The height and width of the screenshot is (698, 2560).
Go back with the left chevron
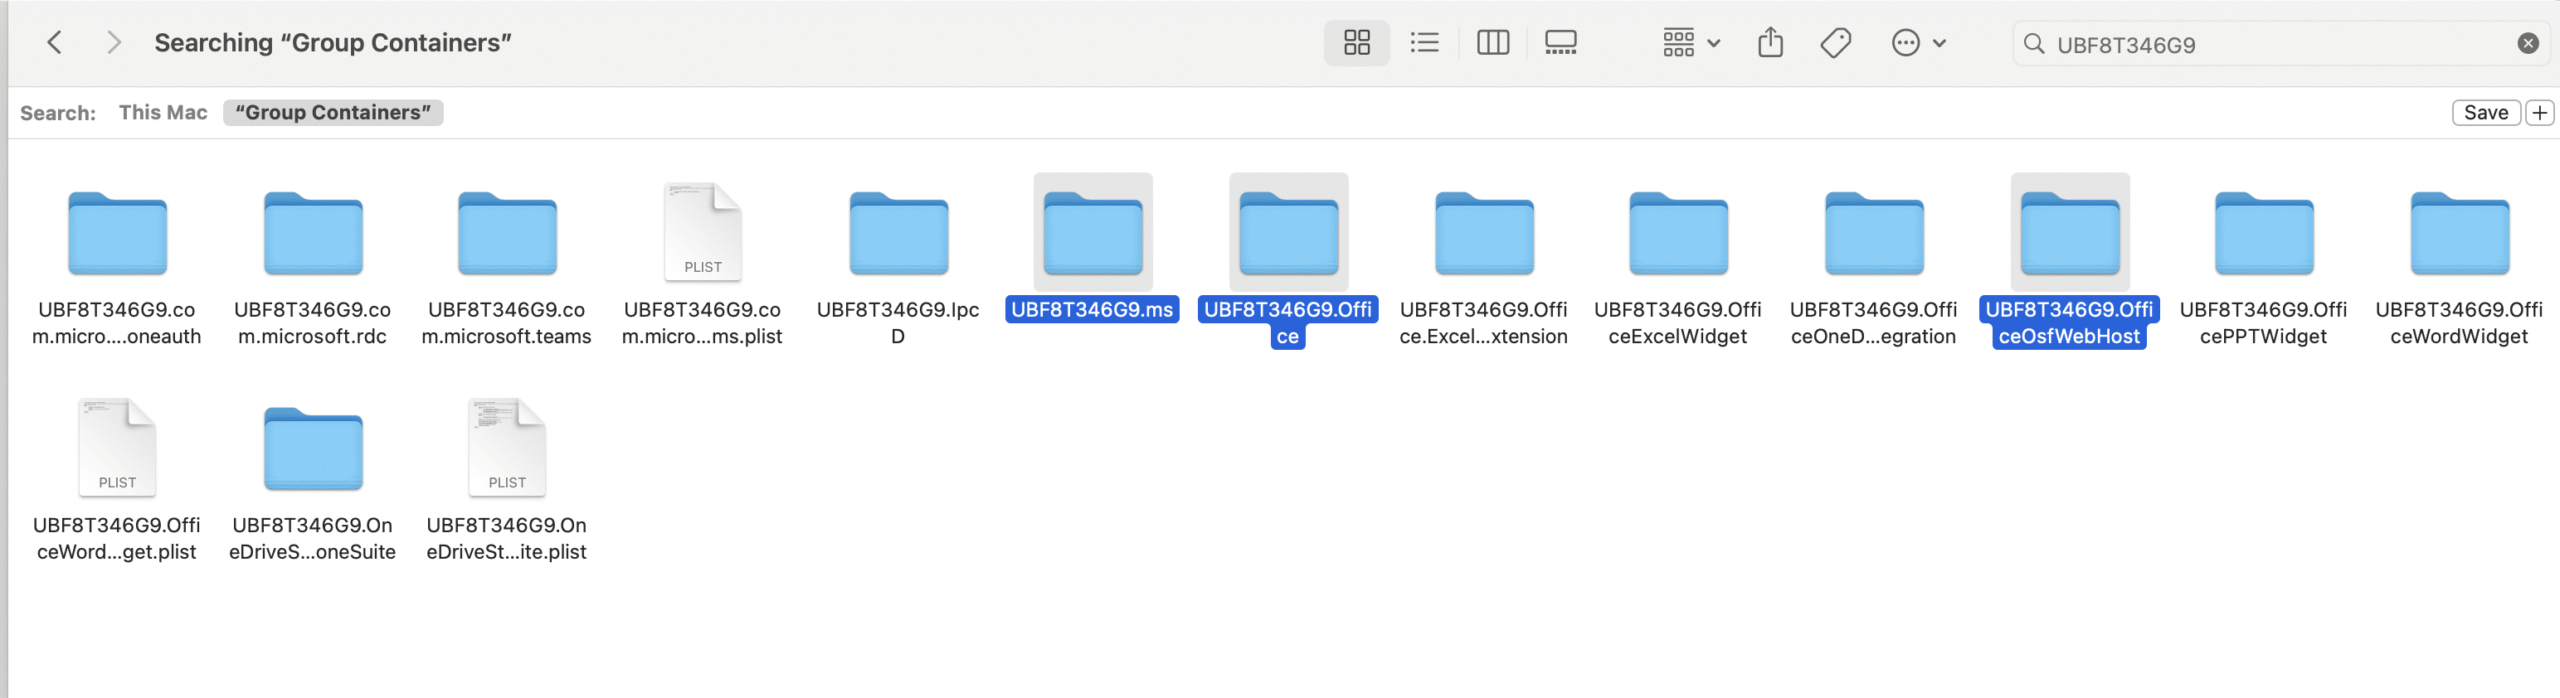(x=55, y=43)
